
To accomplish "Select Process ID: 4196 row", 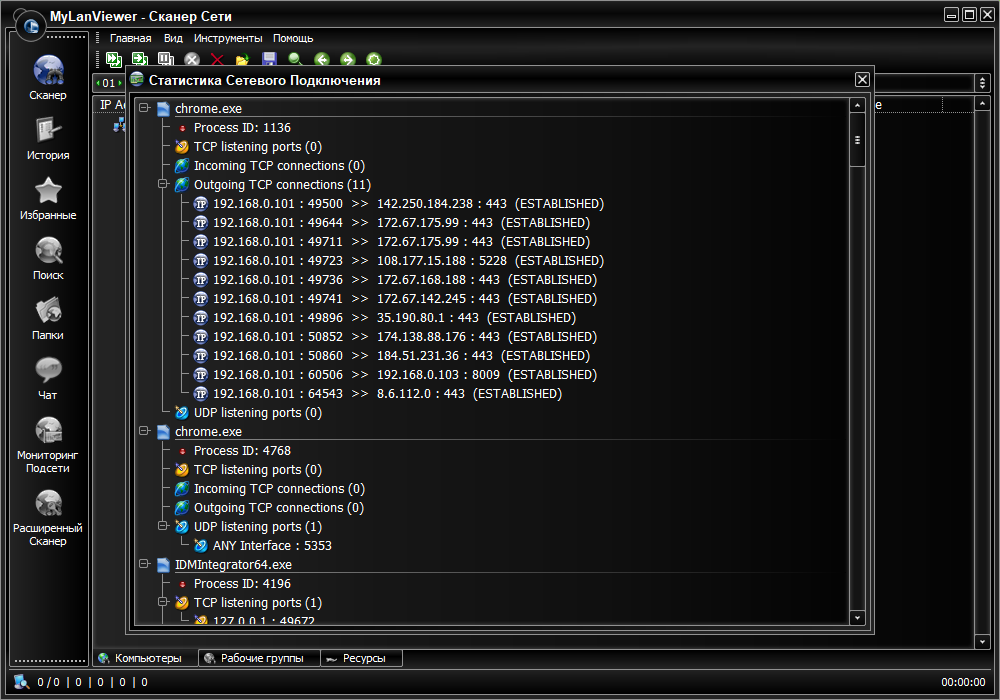I will pyautogui.click(x=242, y=584).
